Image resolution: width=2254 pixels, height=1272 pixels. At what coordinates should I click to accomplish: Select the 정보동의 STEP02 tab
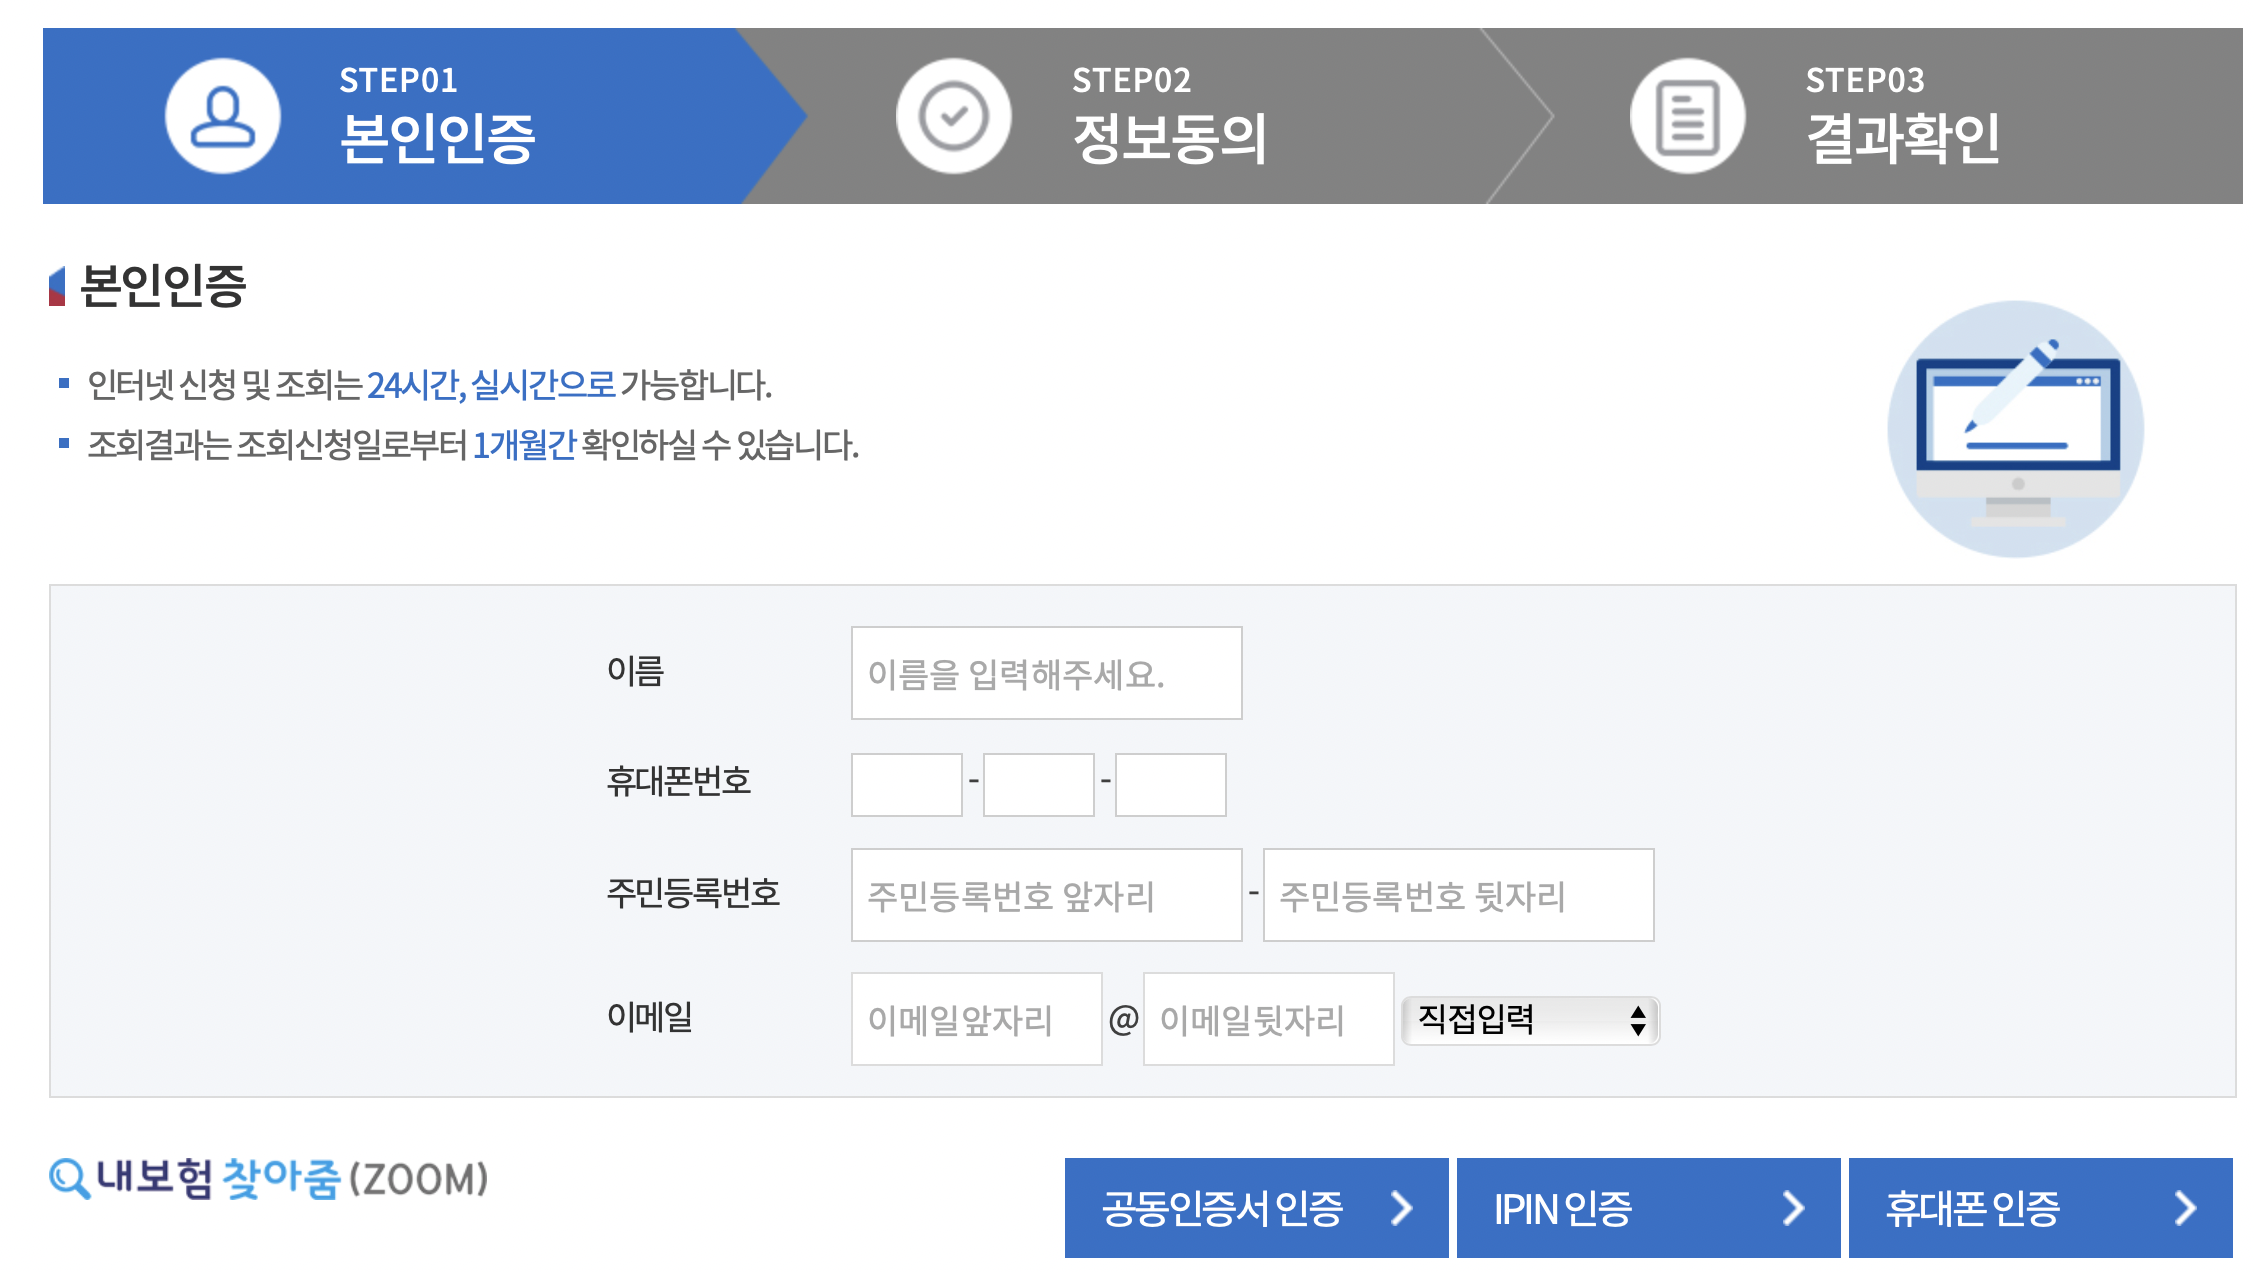point(1169,137)
